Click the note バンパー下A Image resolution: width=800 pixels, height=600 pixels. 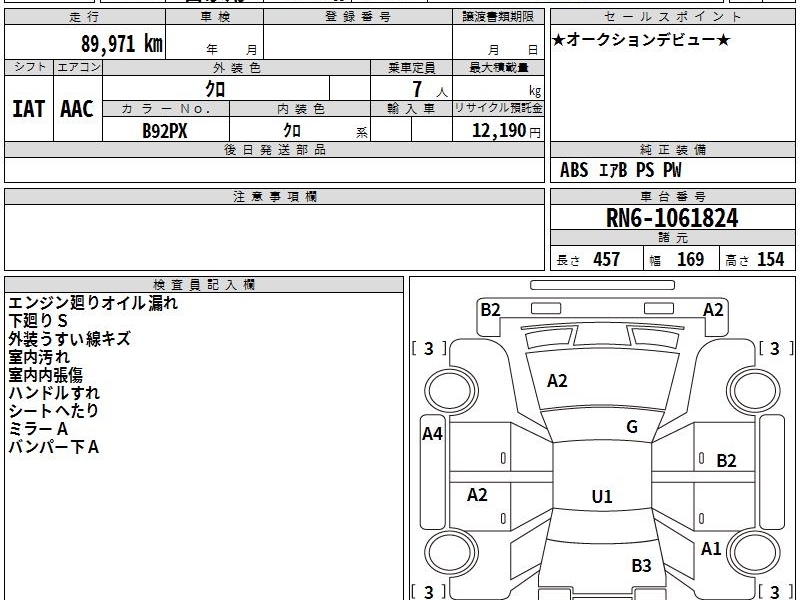pyautogui.click(x=54, y=447)
